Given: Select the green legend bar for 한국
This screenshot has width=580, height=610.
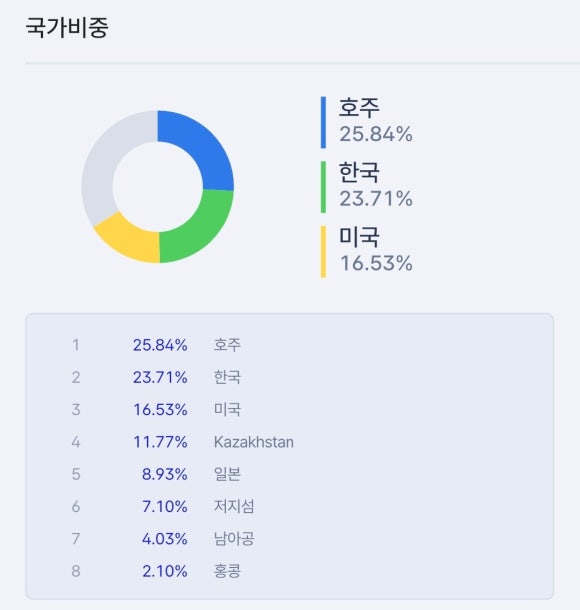Looking at the screenshot, I should click(x=323, y=187).
